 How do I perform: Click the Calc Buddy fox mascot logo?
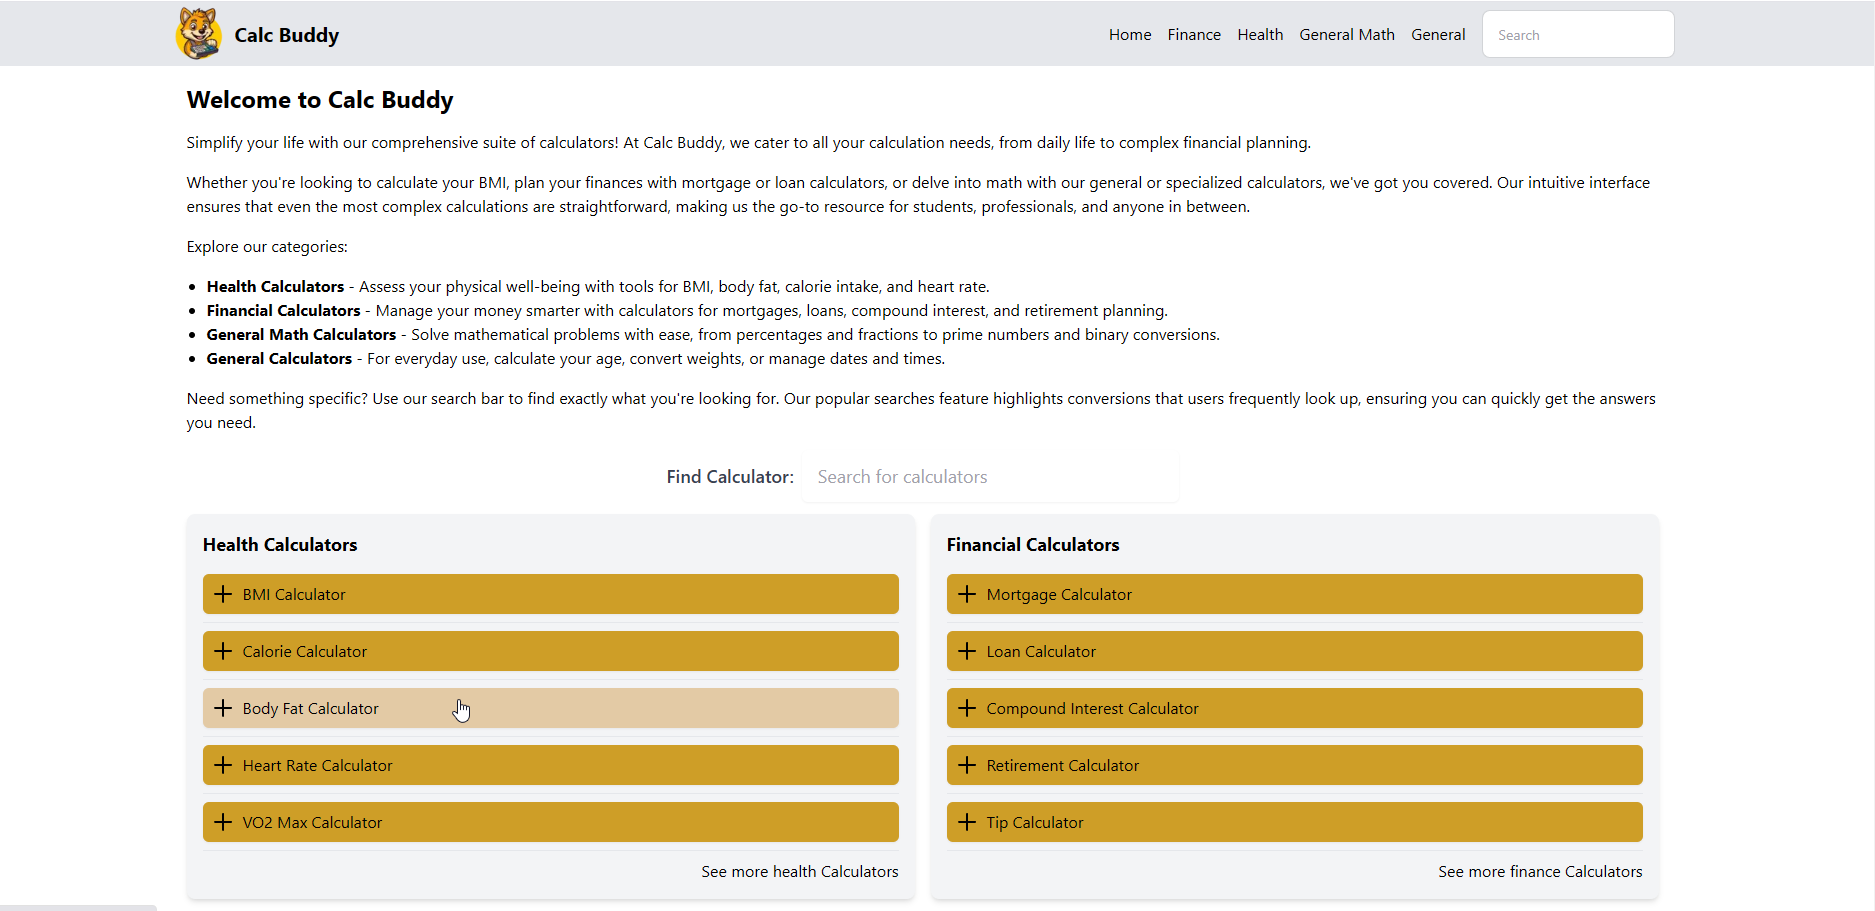(198, 34)
